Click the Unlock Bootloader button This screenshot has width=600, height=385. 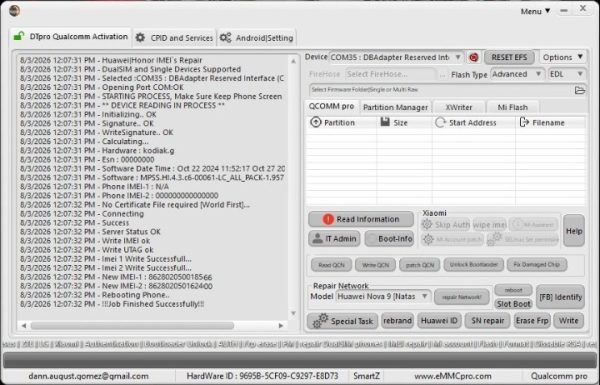pos(474,264)
